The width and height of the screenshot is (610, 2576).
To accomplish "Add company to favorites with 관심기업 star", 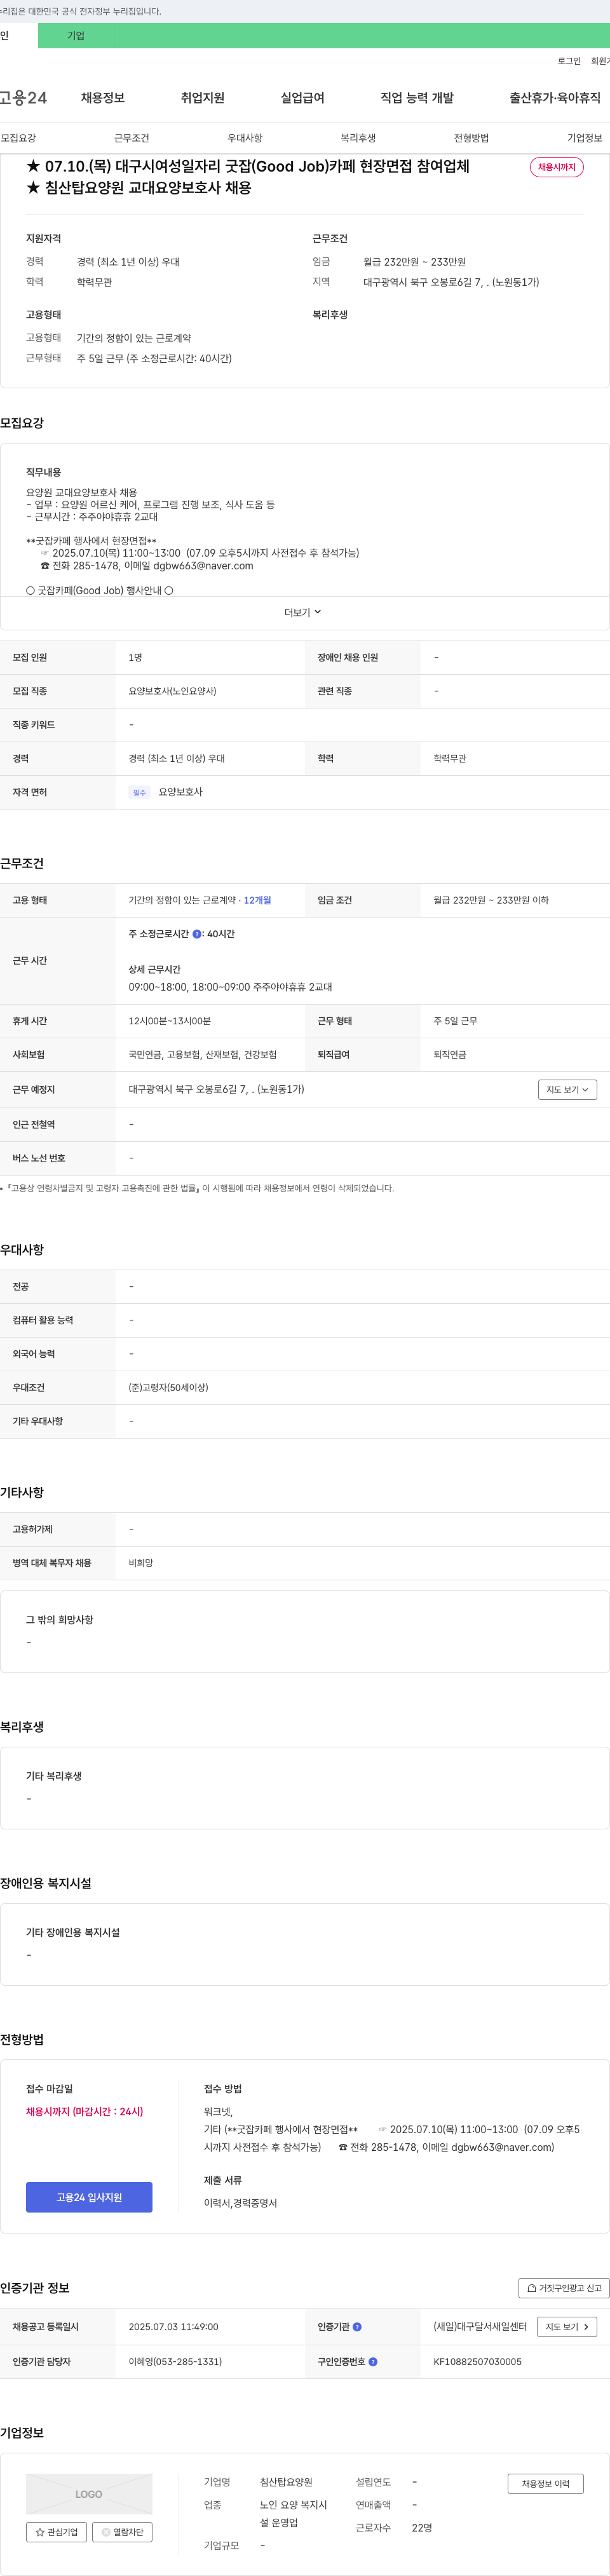I will click(56, 2532).
